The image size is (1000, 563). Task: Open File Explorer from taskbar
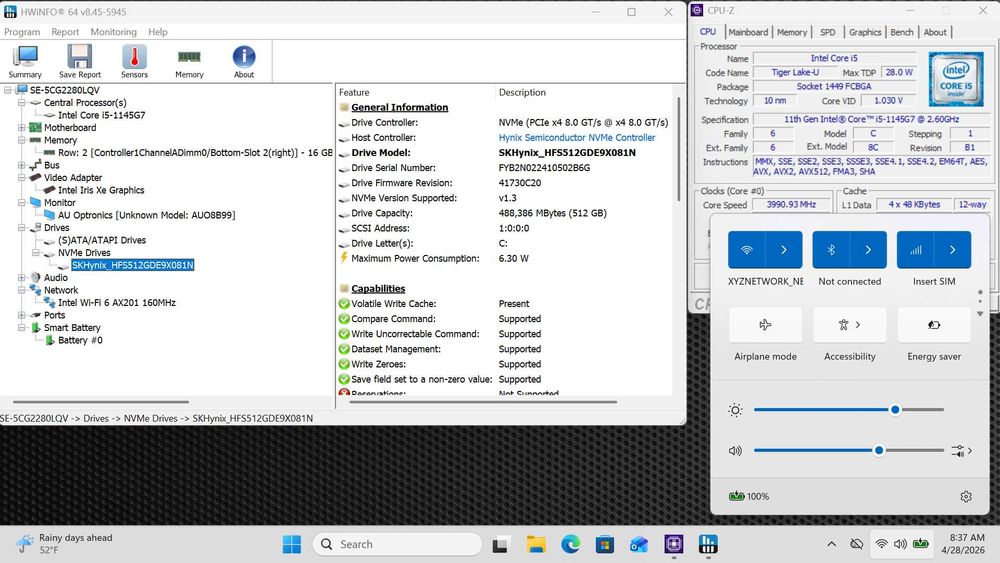[x=536, y=545]
